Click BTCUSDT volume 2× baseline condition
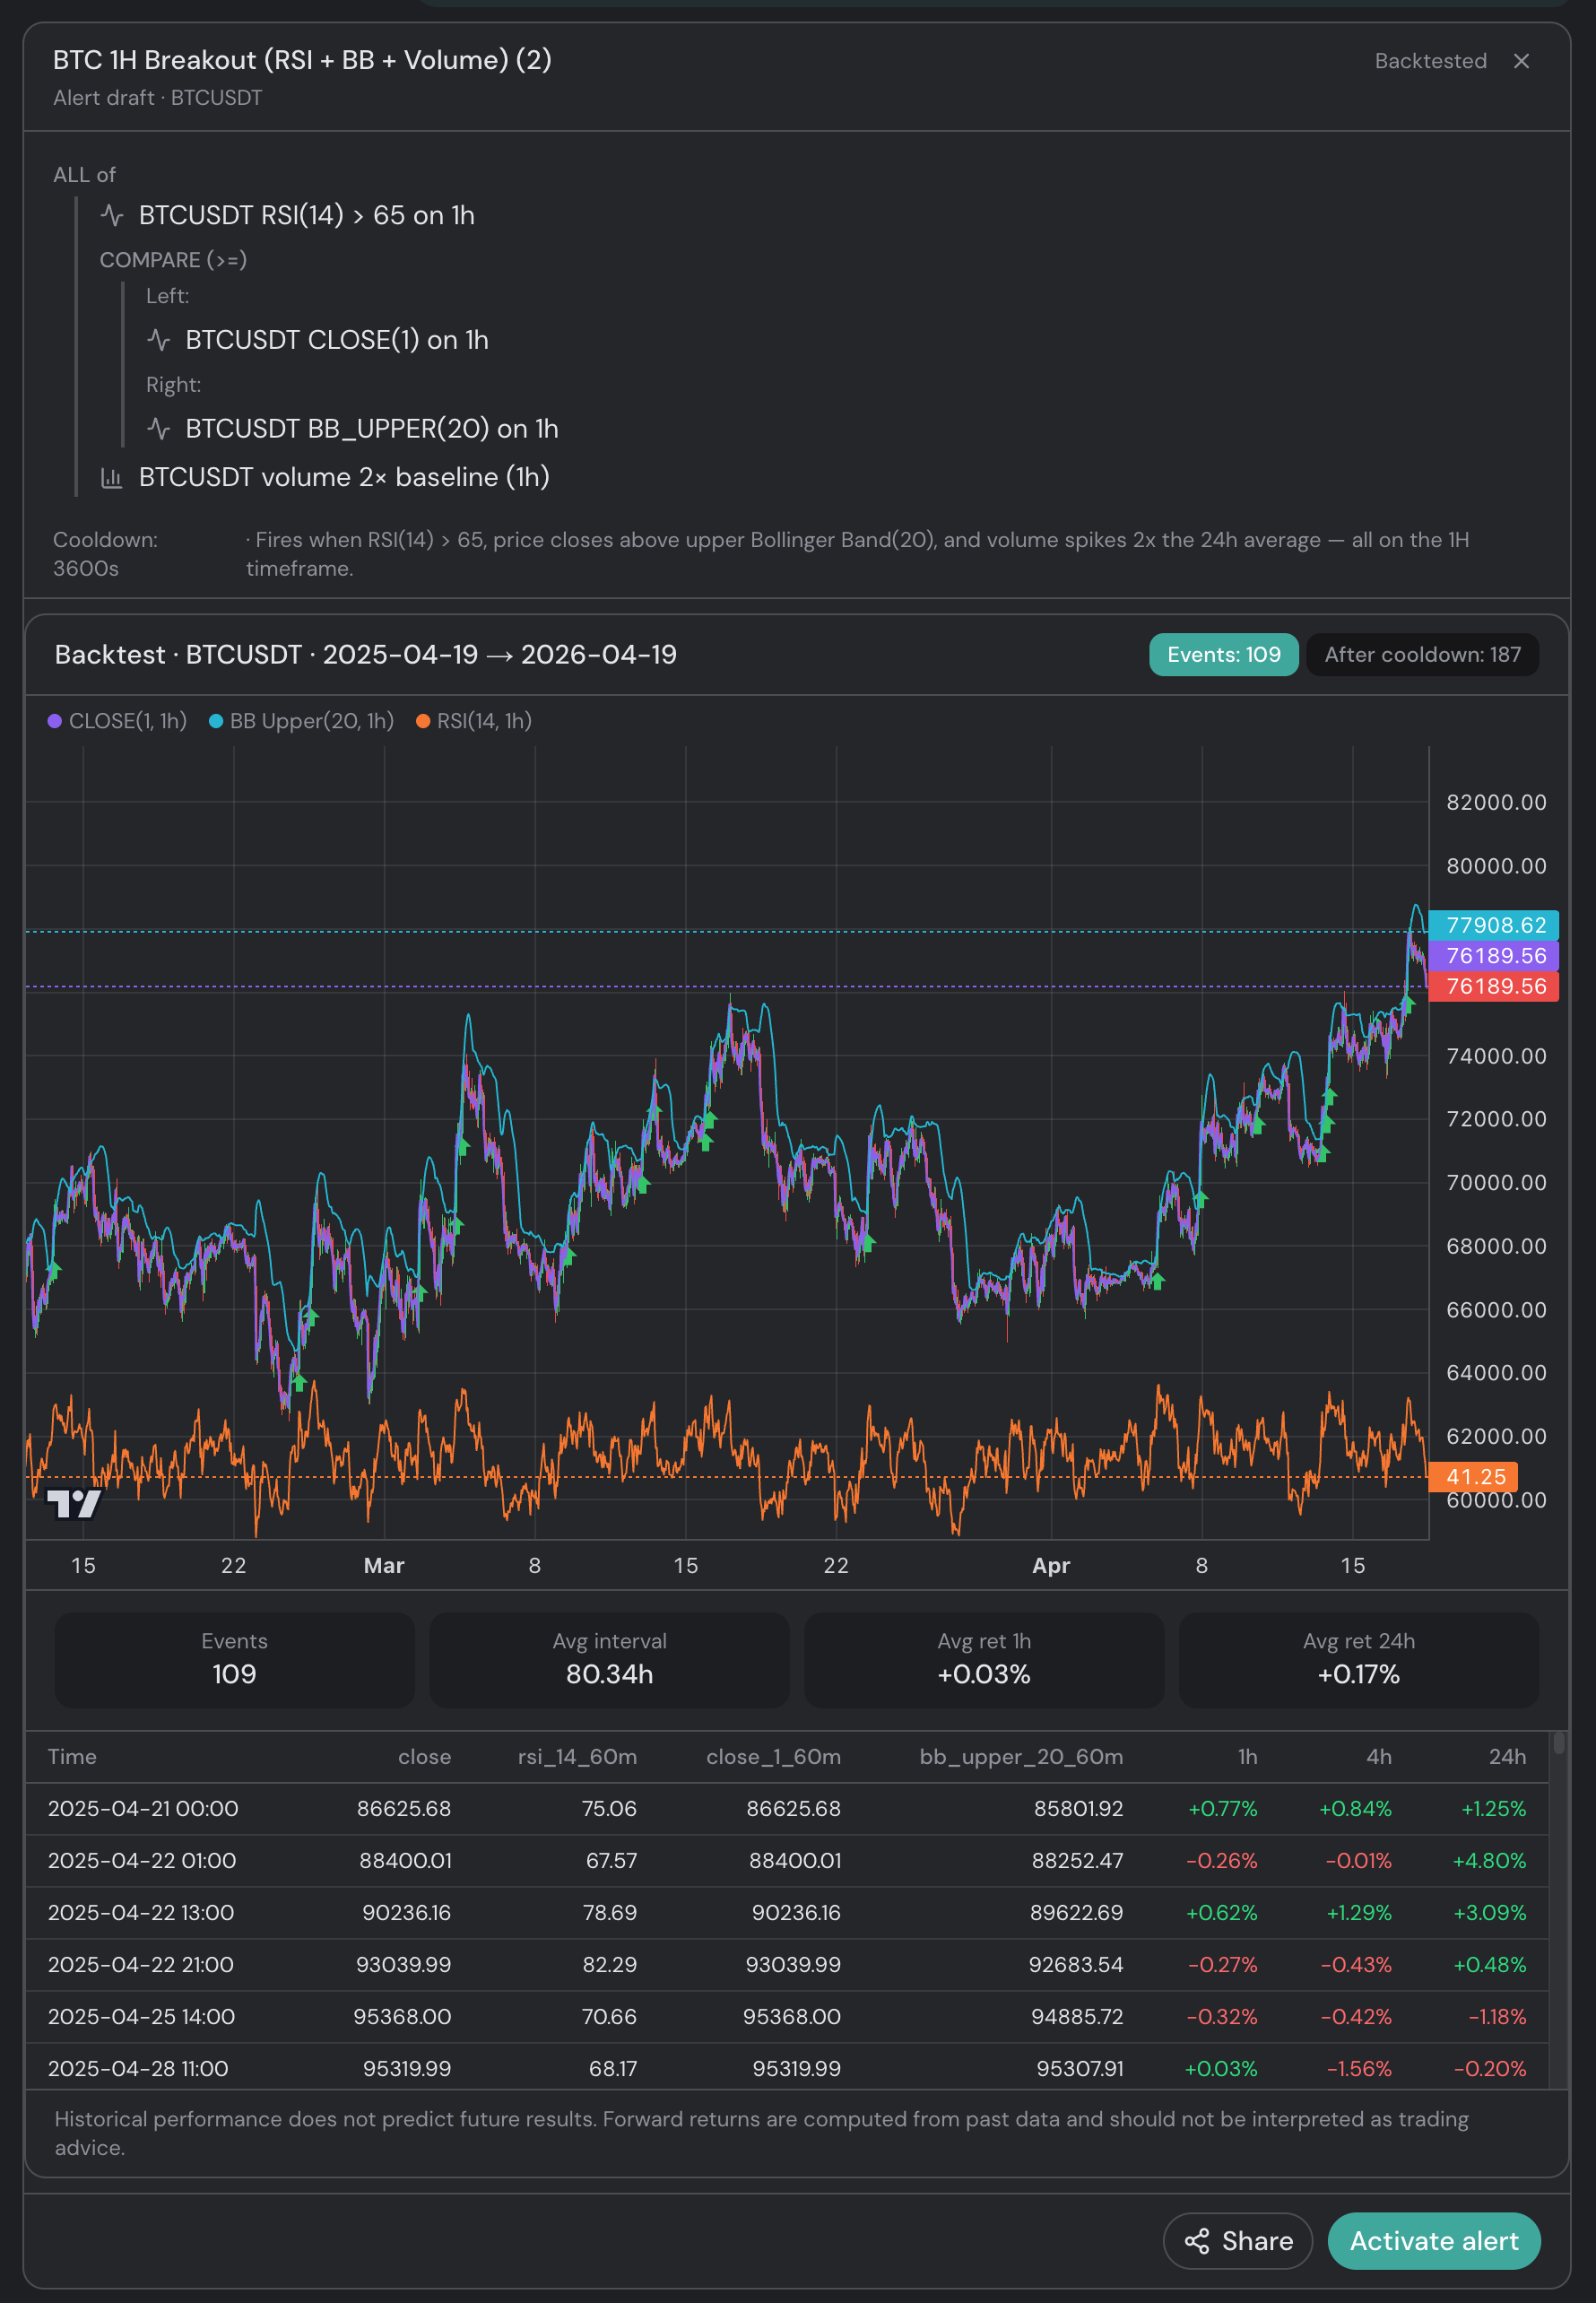 click(x=344, y=478)
